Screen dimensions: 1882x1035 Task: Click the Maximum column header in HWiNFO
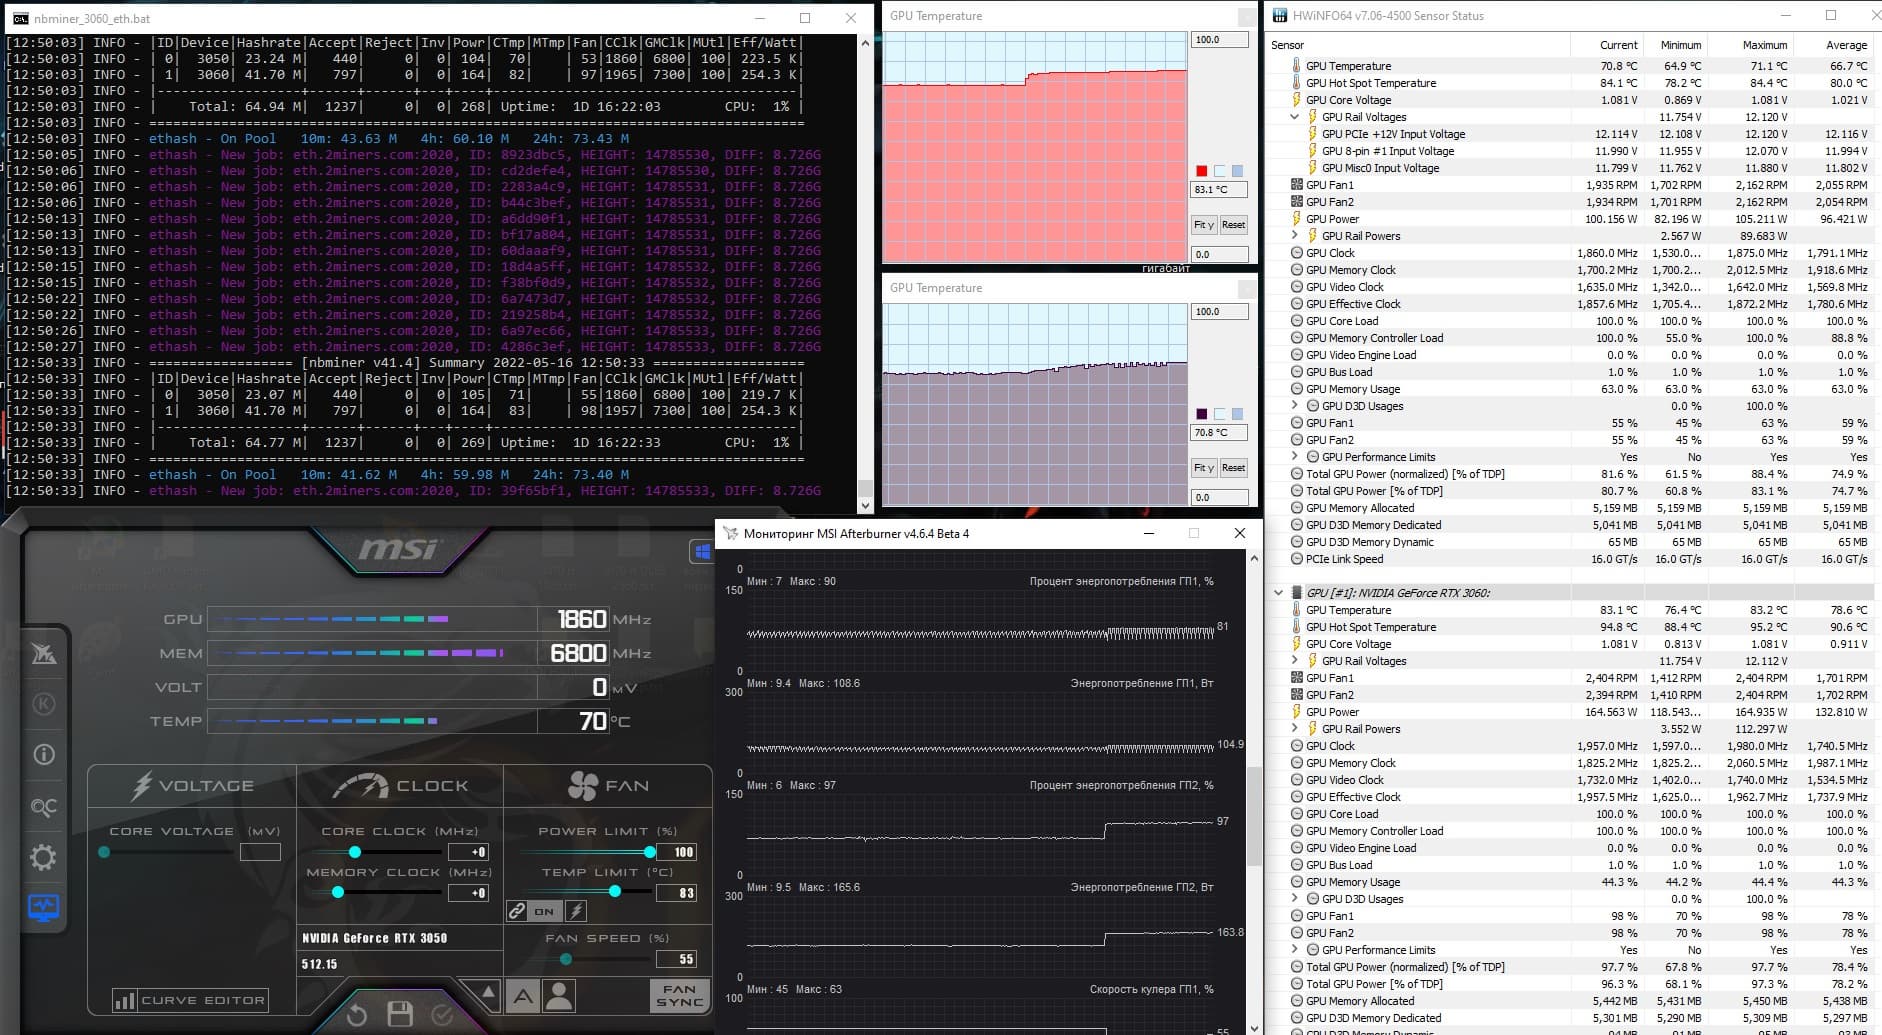(1764, 45)
